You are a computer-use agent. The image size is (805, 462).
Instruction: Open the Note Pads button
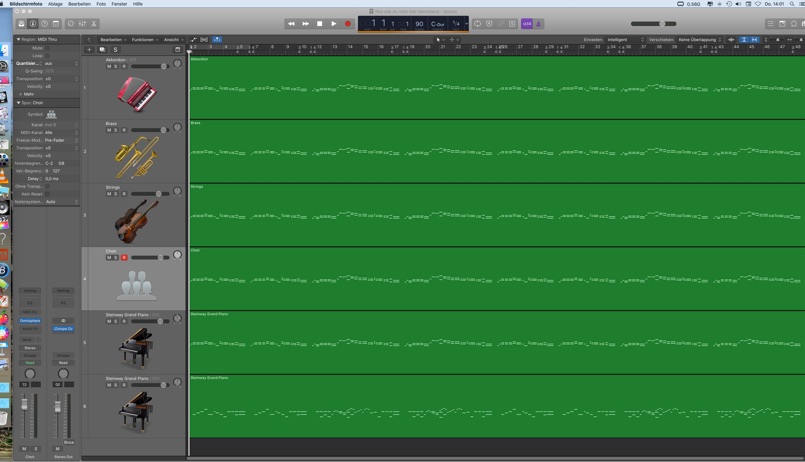point(782,24)
